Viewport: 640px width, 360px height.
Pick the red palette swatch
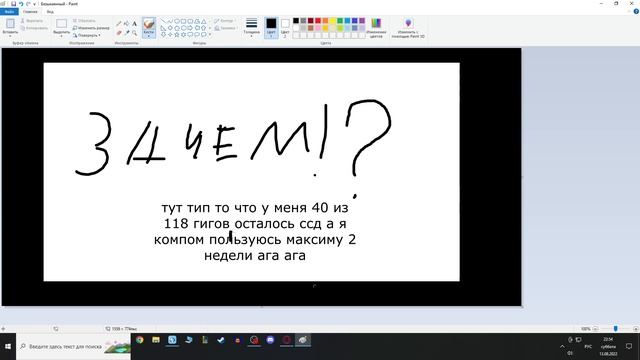click(318, 21)
